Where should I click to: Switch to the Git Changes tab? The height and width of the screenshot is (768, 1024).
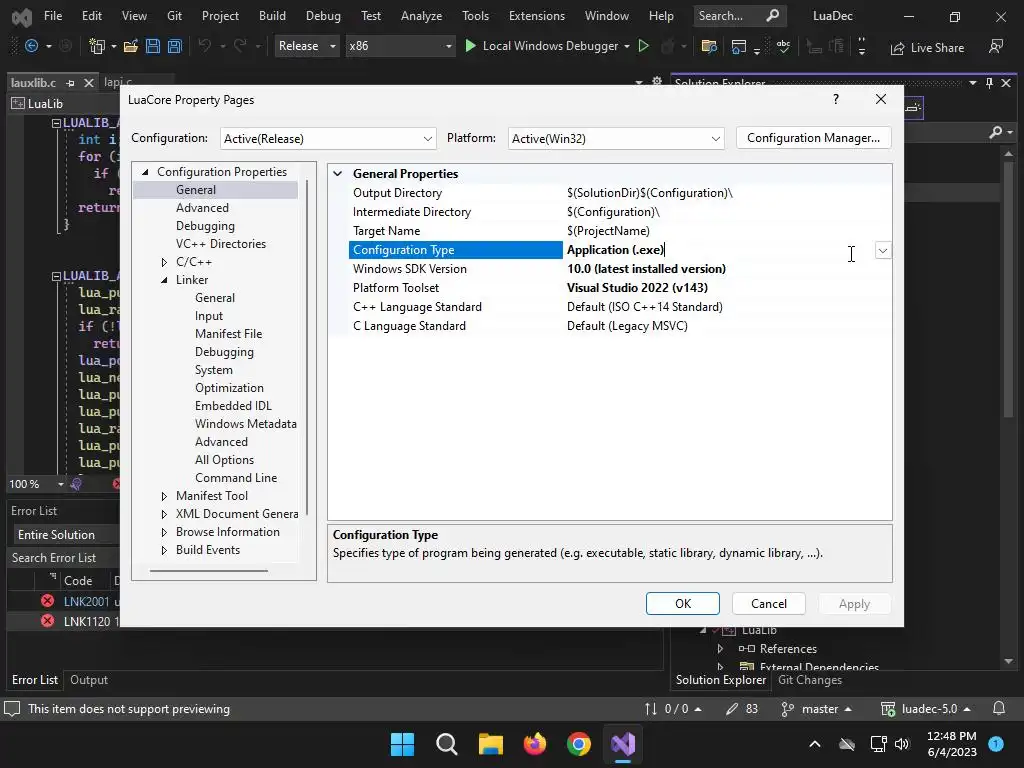coord(810,680)
